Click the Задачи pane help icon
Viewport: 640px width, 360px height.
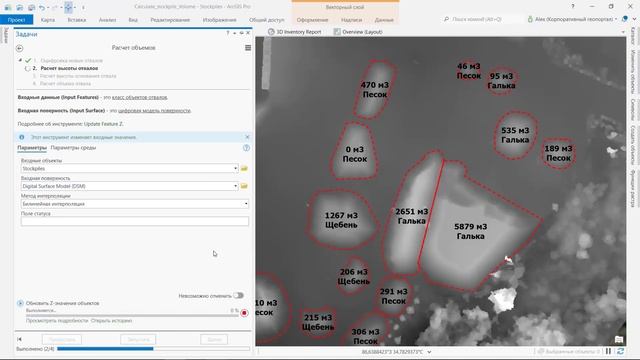(228, 33)
